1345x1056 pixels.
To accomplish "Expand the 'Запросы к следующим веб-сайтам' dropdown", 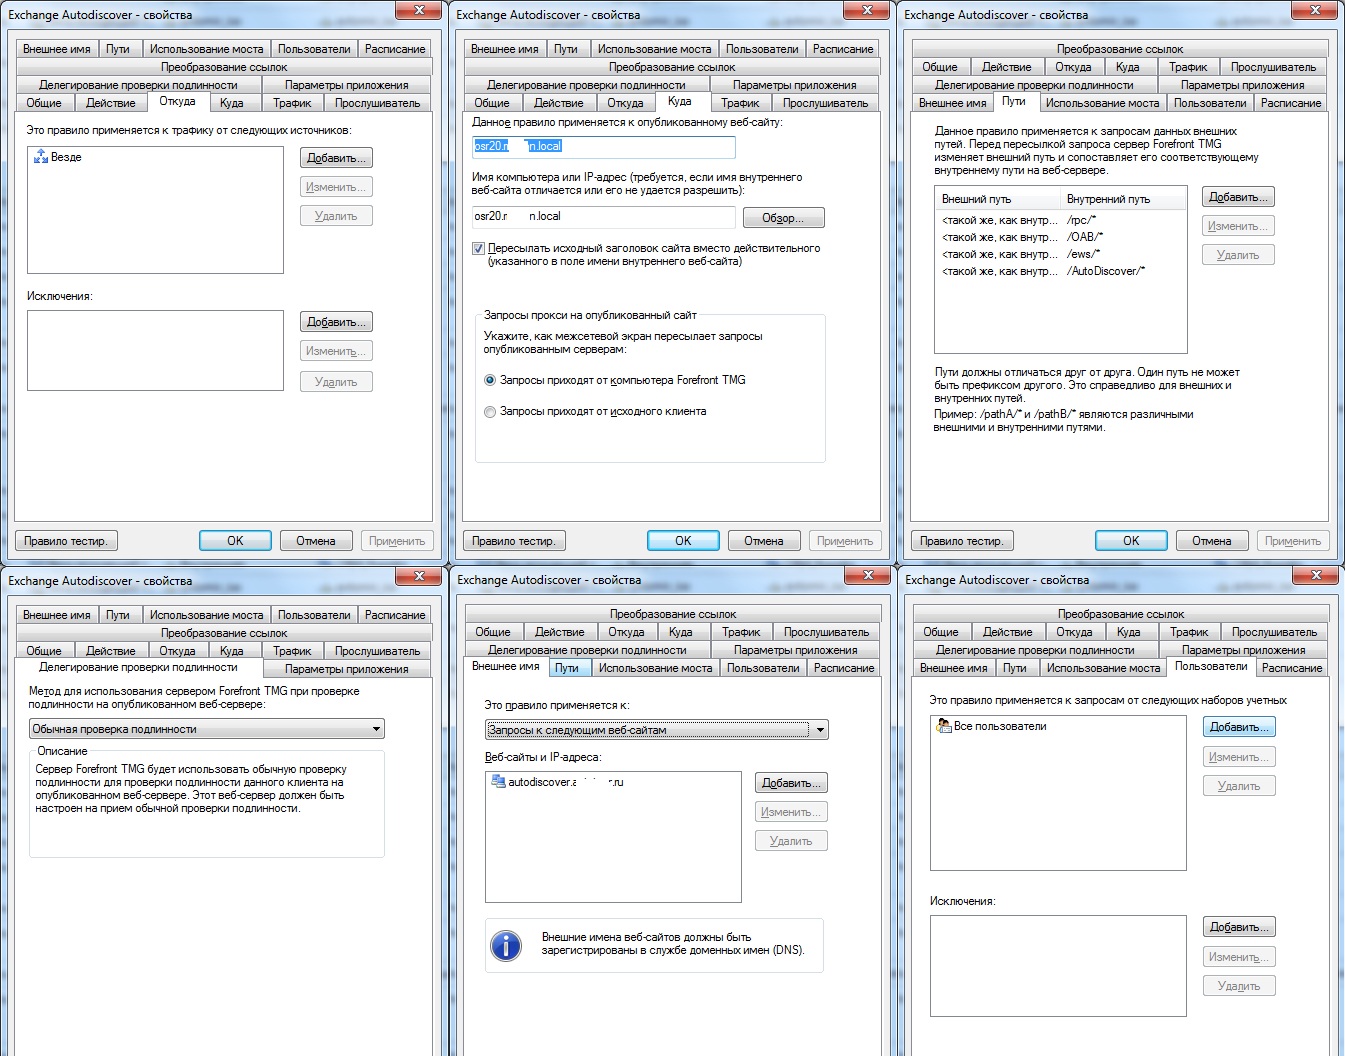I will (x=657, y=730).
